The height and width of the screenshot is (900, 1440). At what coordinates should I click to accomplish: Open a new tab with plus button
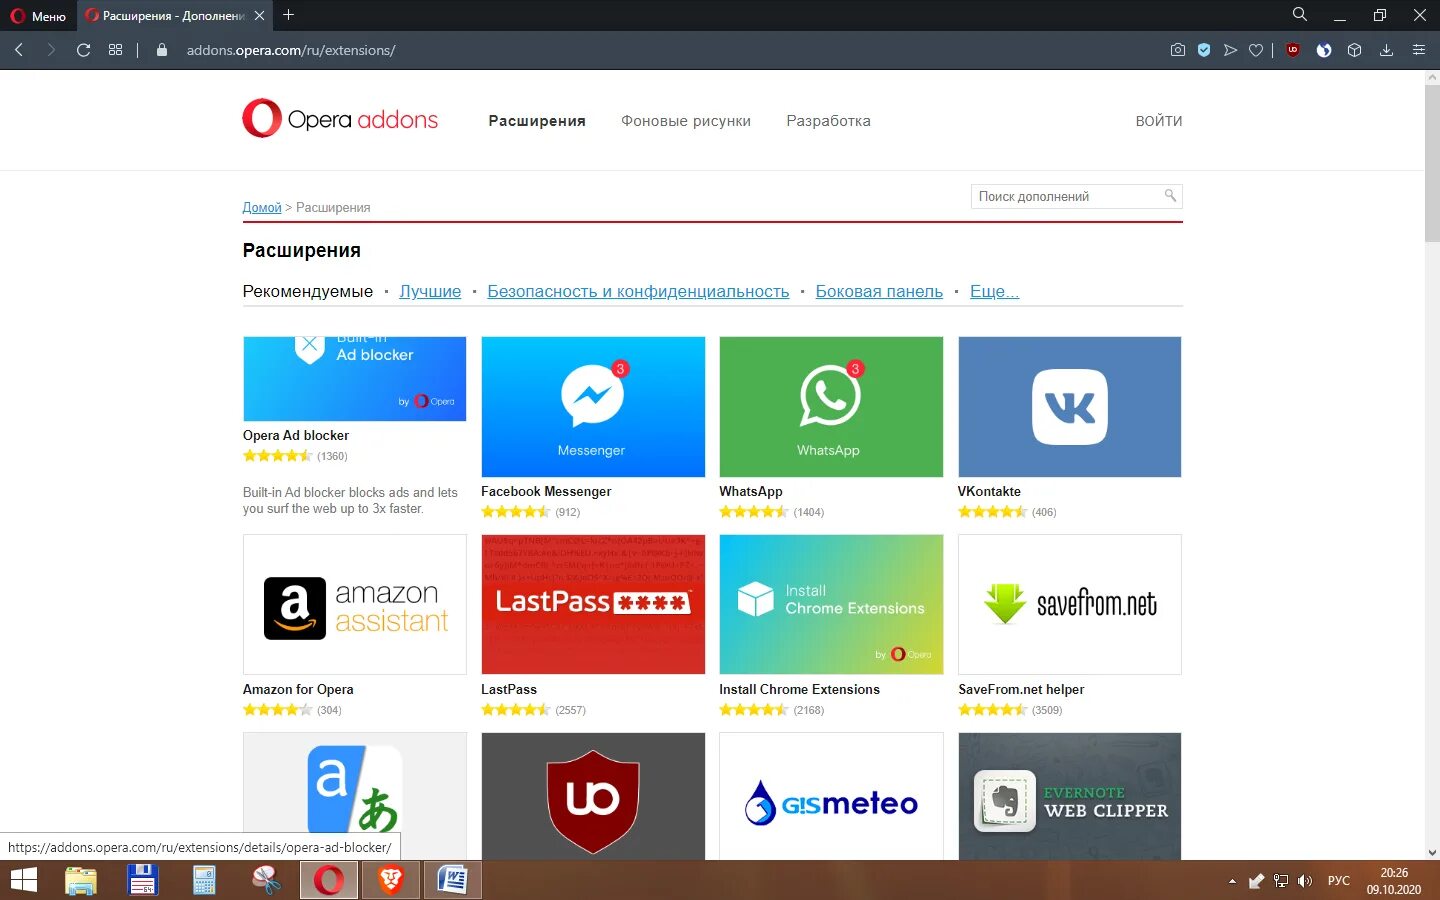click(x=289, y=15)
